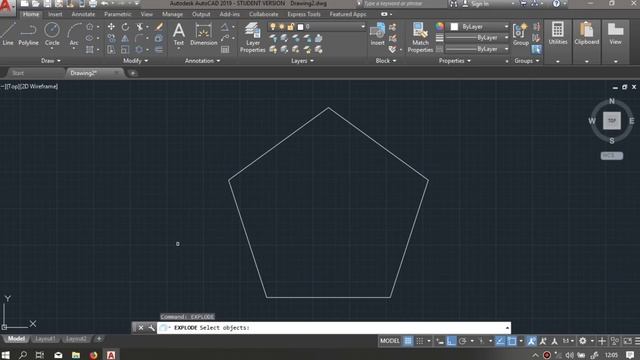This screenshot has height=360, width=640.
Task: Toggle 2D object snap in status bar
Action: (x=511, y=341)
